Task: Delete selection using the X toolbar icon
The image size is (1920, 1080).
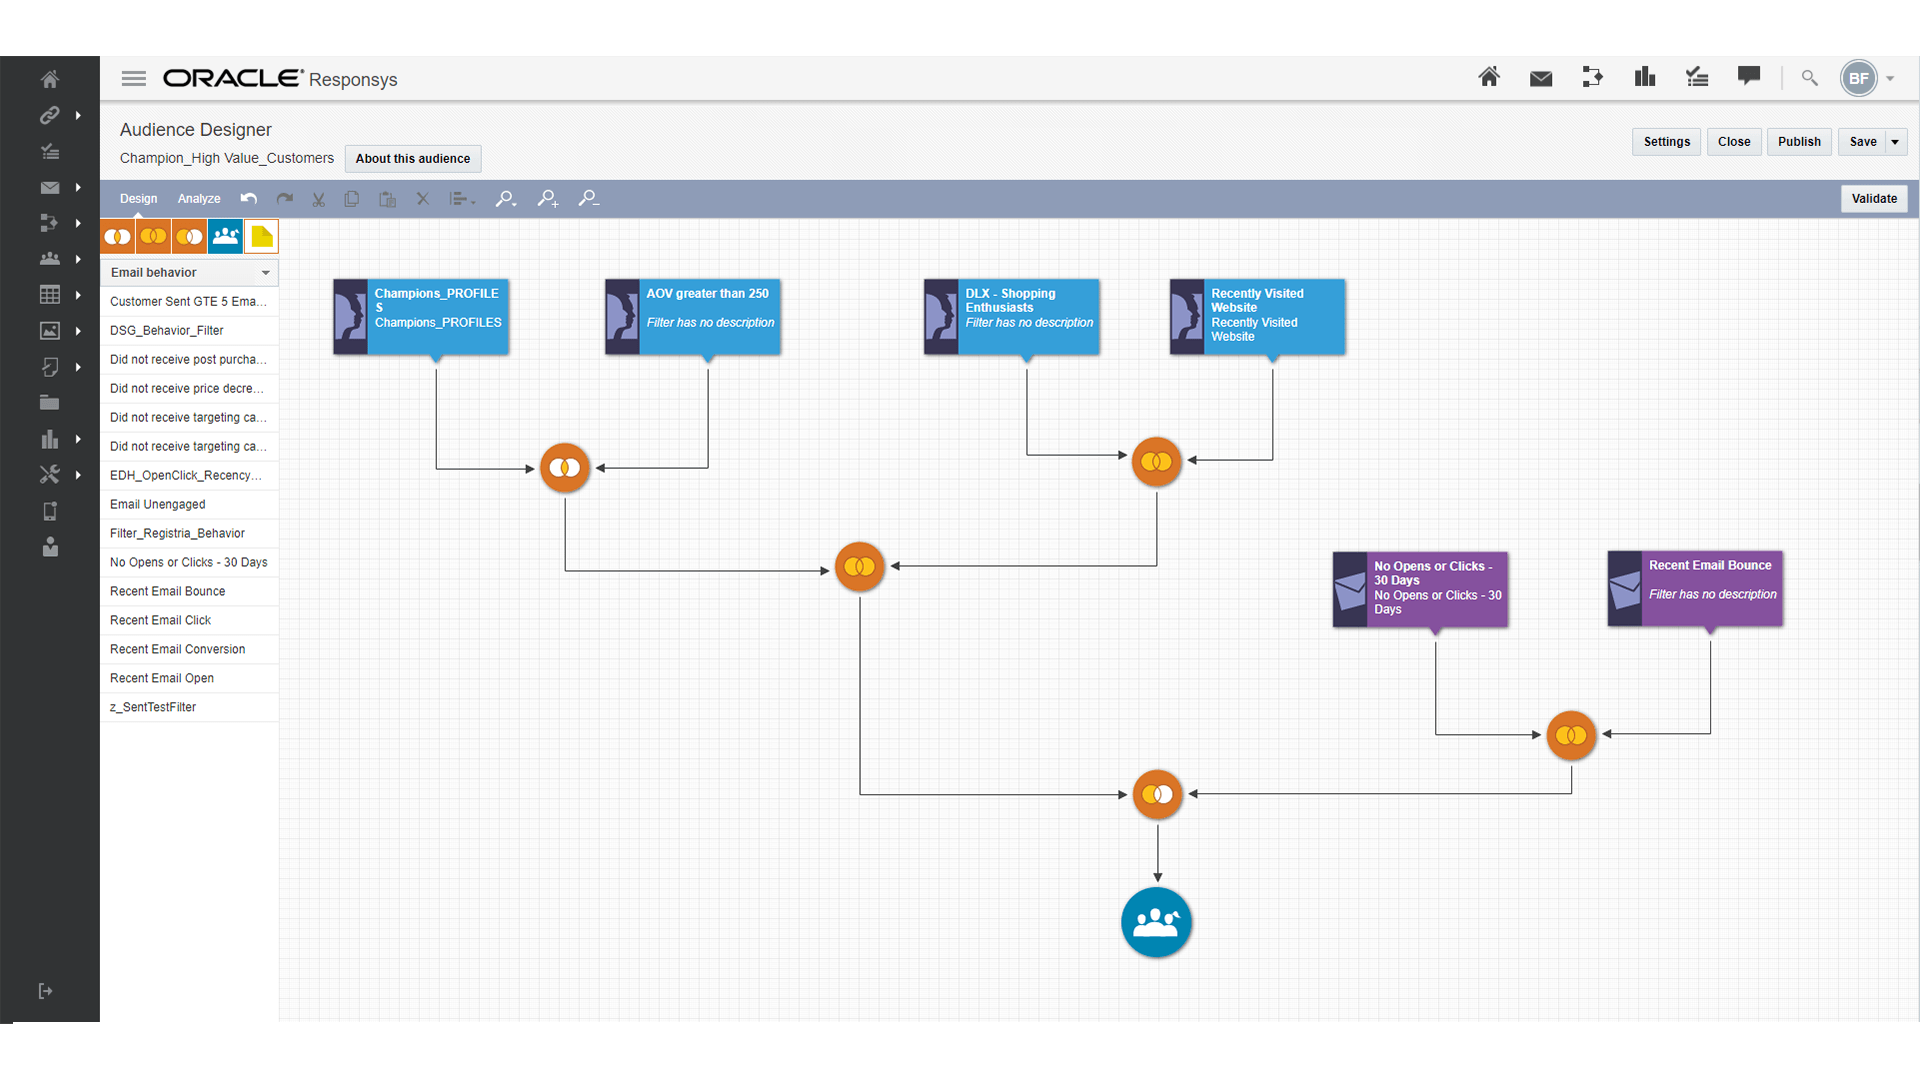Action: click(422, 199)
